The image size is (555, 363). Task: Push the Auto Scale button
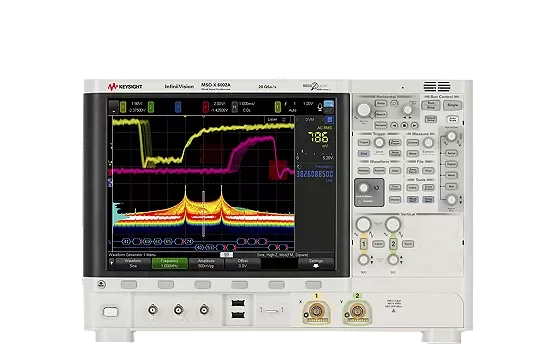point(453,119)
